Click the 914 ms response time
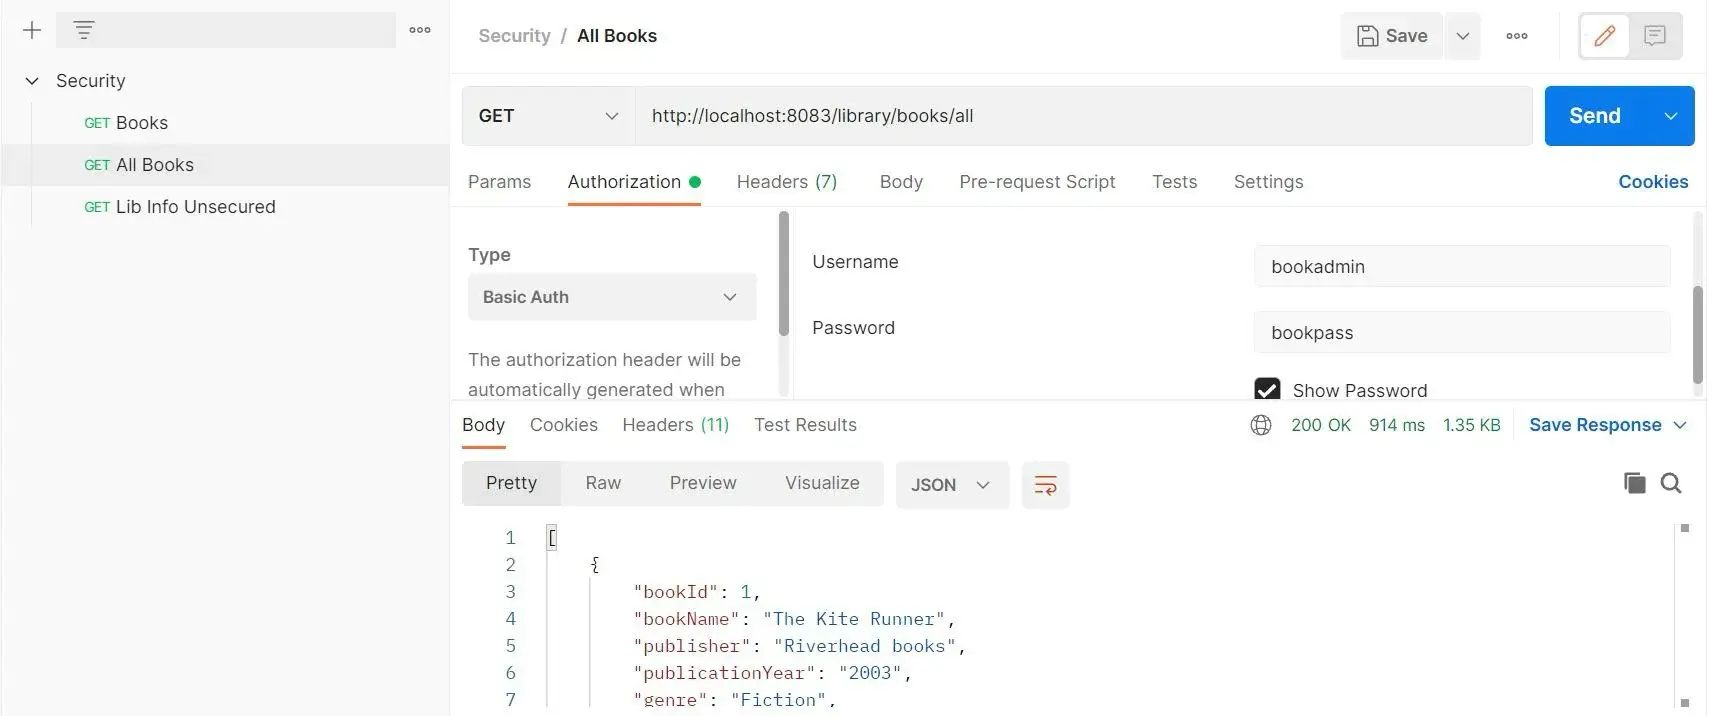Viewport: 1724px width, 716px height. 1397,425
